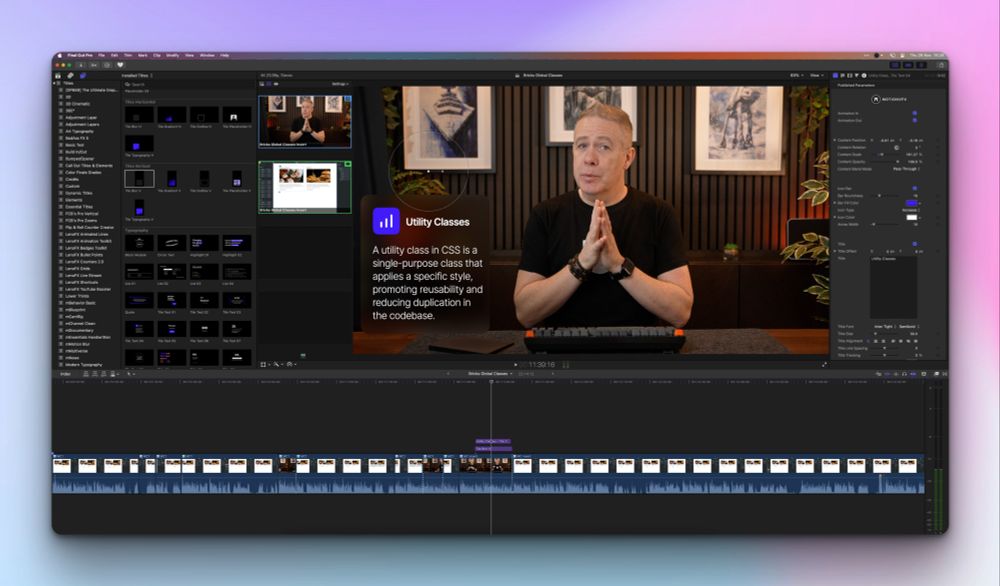This screenshot has height=586, width=1000.
Task: Toggle the Icon Bar checkbox
Action: coord(915,188)
